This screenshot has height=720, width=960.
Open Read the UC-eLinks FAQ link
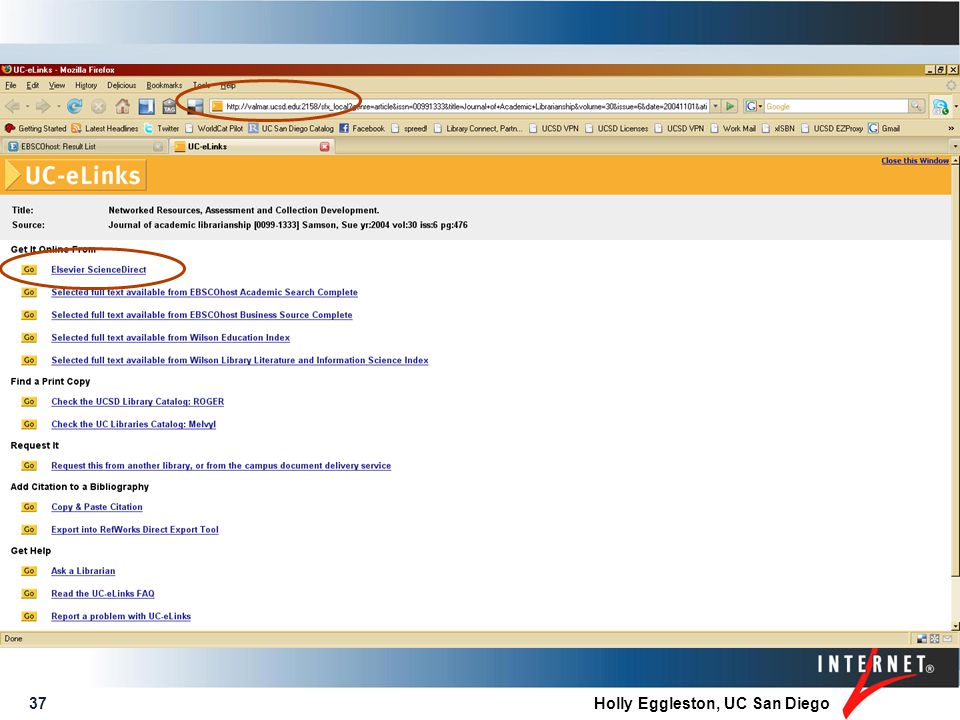click(x=103, y=593)
